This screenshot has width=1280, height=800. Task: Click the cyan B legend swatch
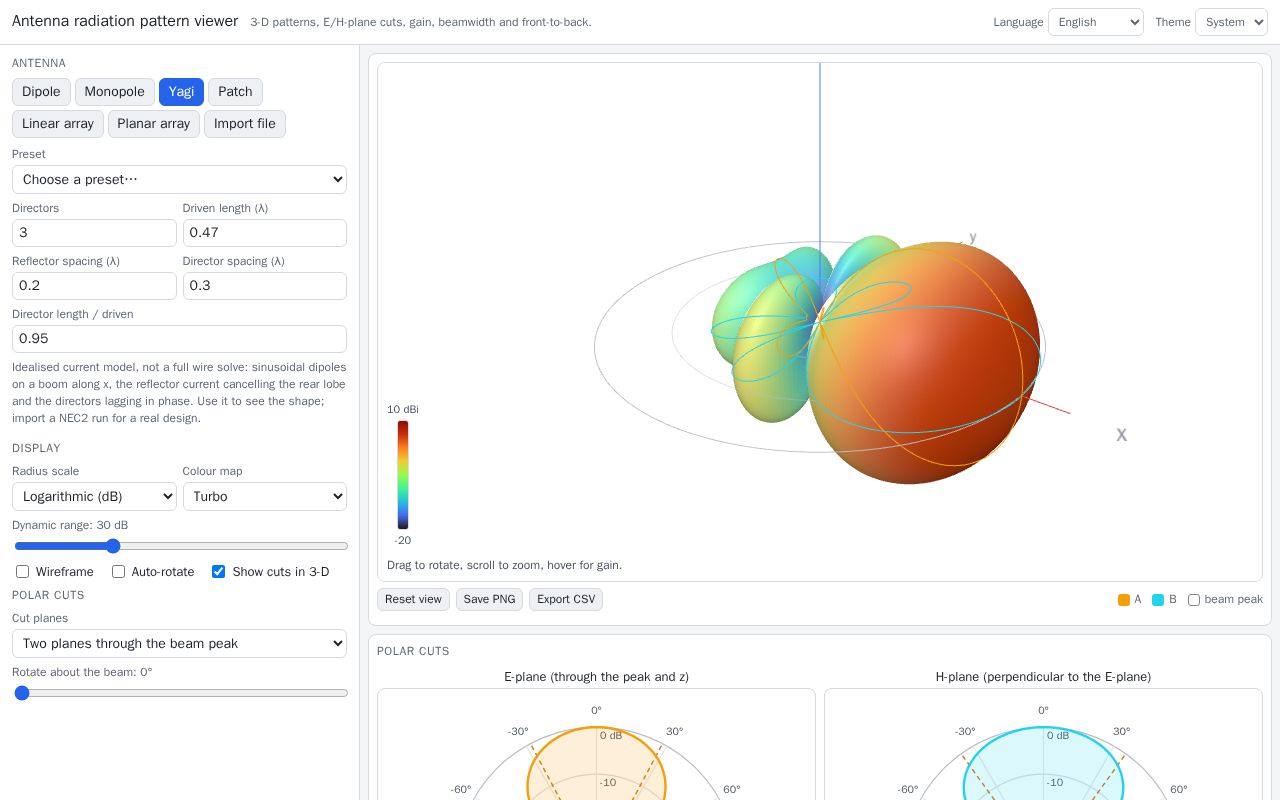(1158, 600)
